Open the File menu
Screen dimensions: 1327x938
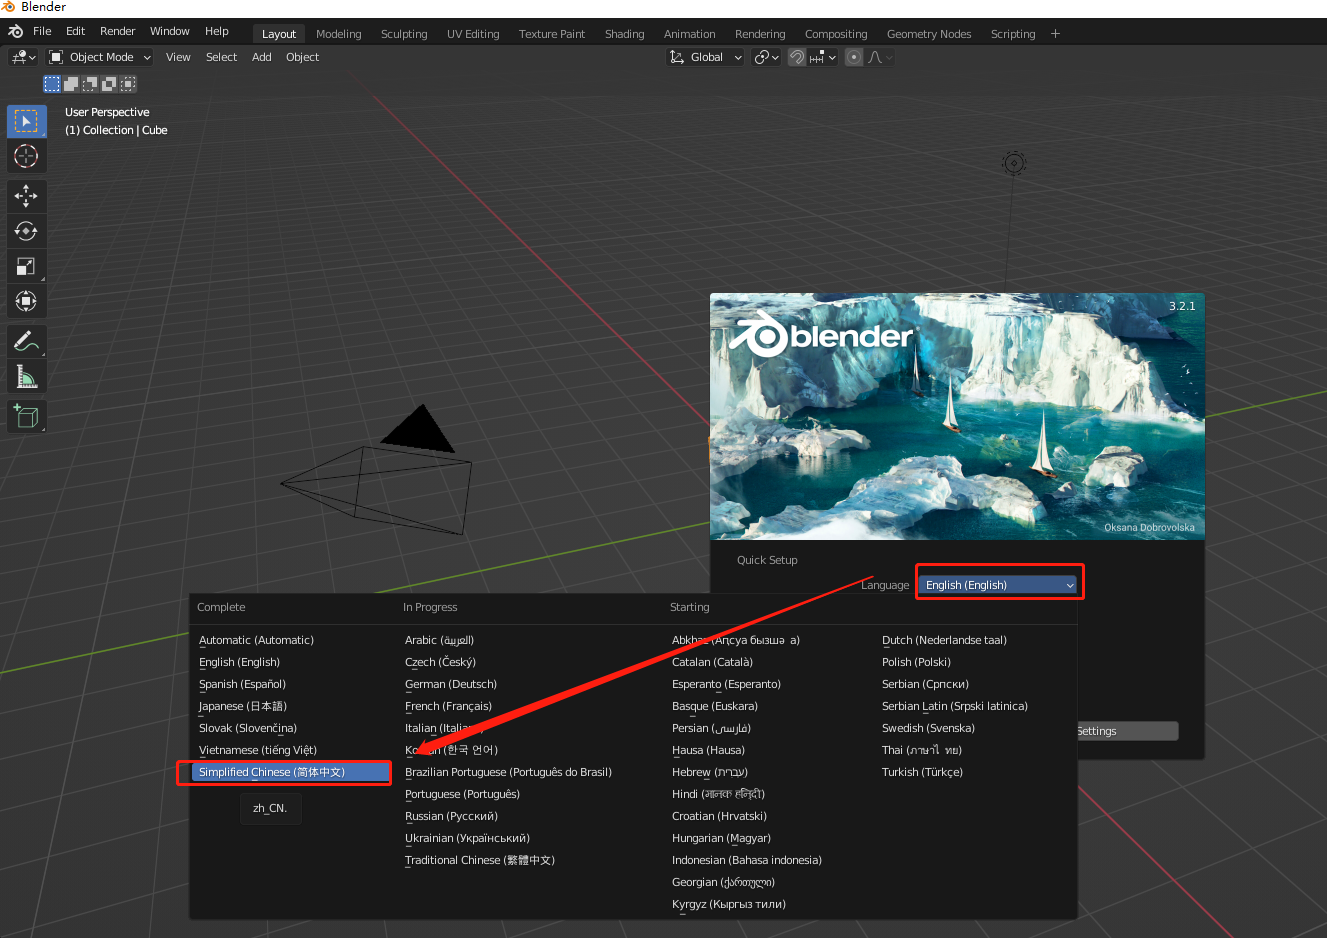coord(42,31)
